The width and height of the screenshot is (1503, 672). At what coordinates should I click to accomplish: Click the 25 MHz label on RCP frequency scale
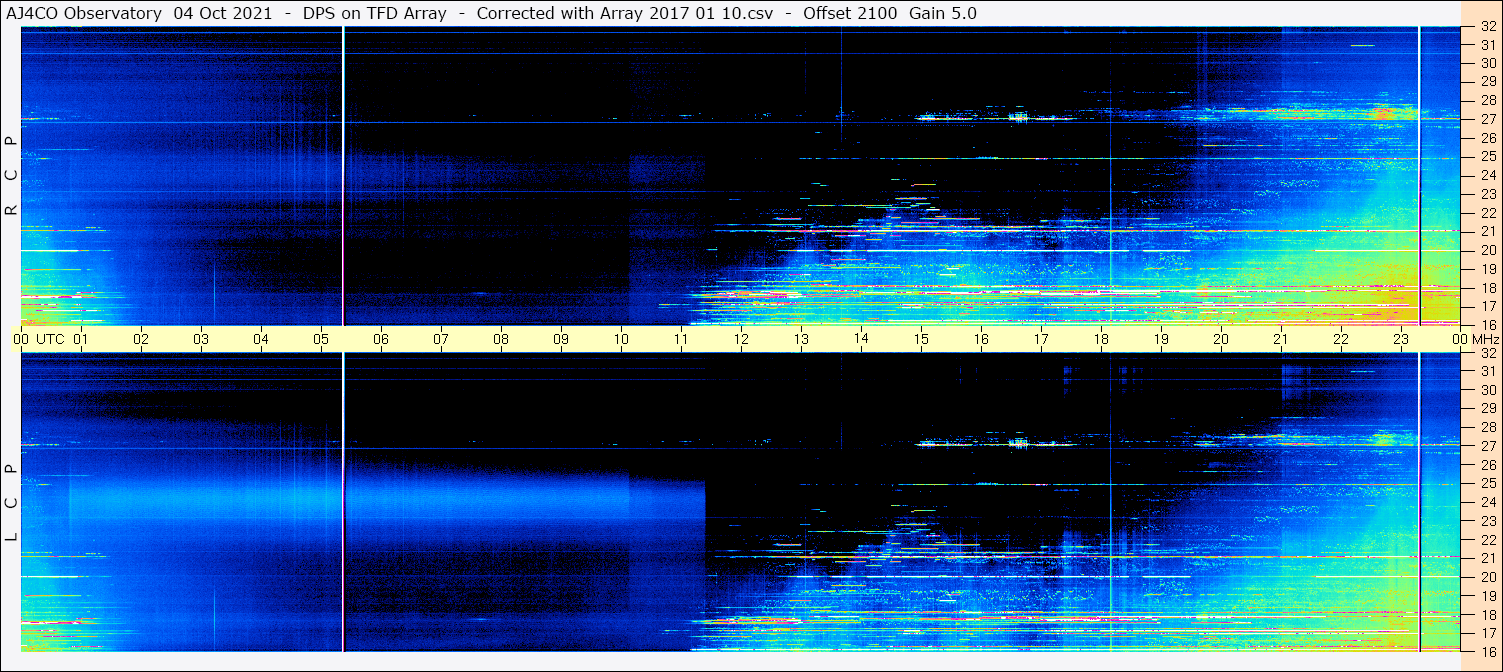pos(1487,156)
